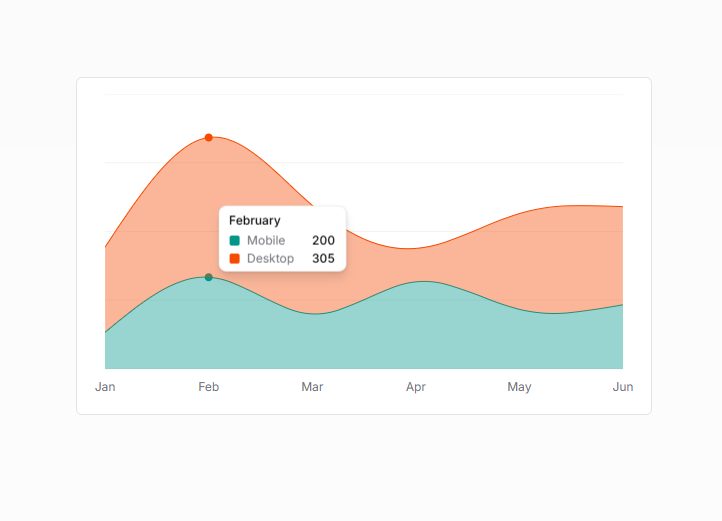Select the Jun label on the x-axis
The height and width of the screenshot is (521, 722).
pos(622,387)
